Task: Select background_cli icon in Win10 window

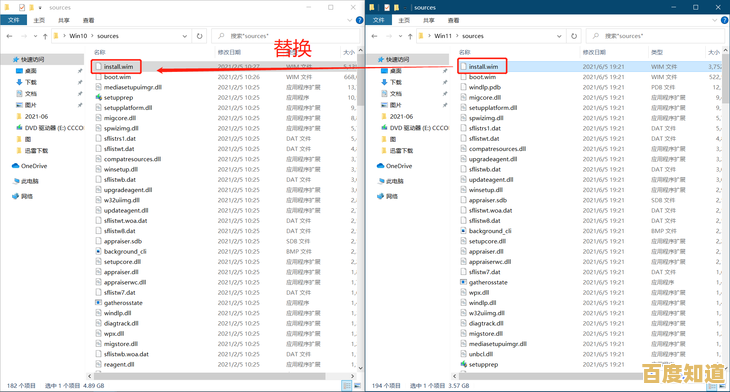Action: point(99,251)
